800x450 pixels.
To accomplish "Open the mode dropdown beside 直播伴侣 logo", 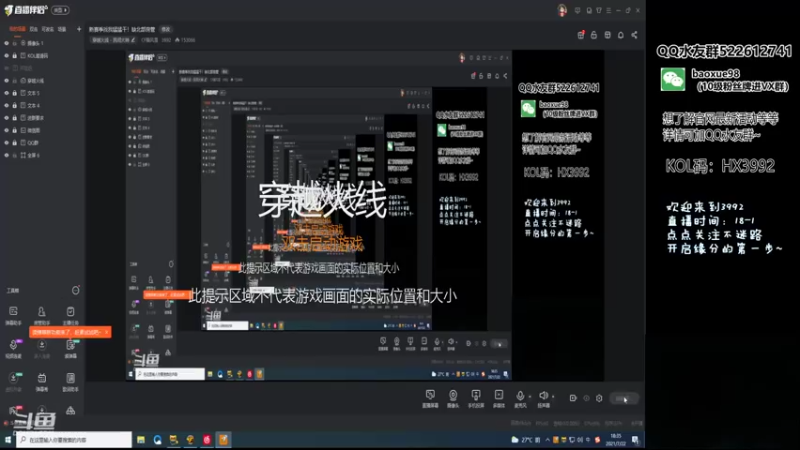I will [60, 10].
